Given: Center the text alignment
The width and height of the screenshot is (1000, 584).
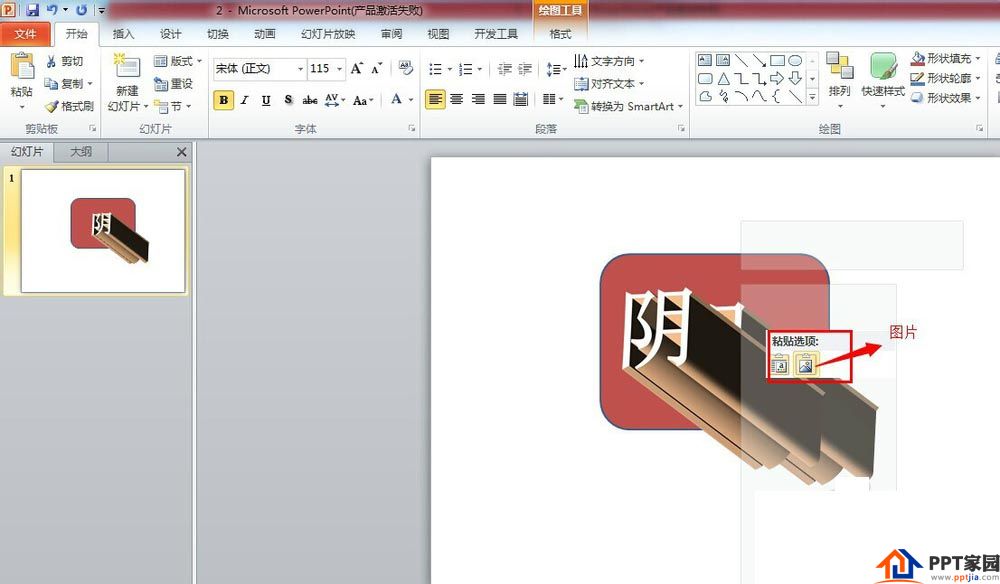Looking at the screenshot, I should [457, 99].
